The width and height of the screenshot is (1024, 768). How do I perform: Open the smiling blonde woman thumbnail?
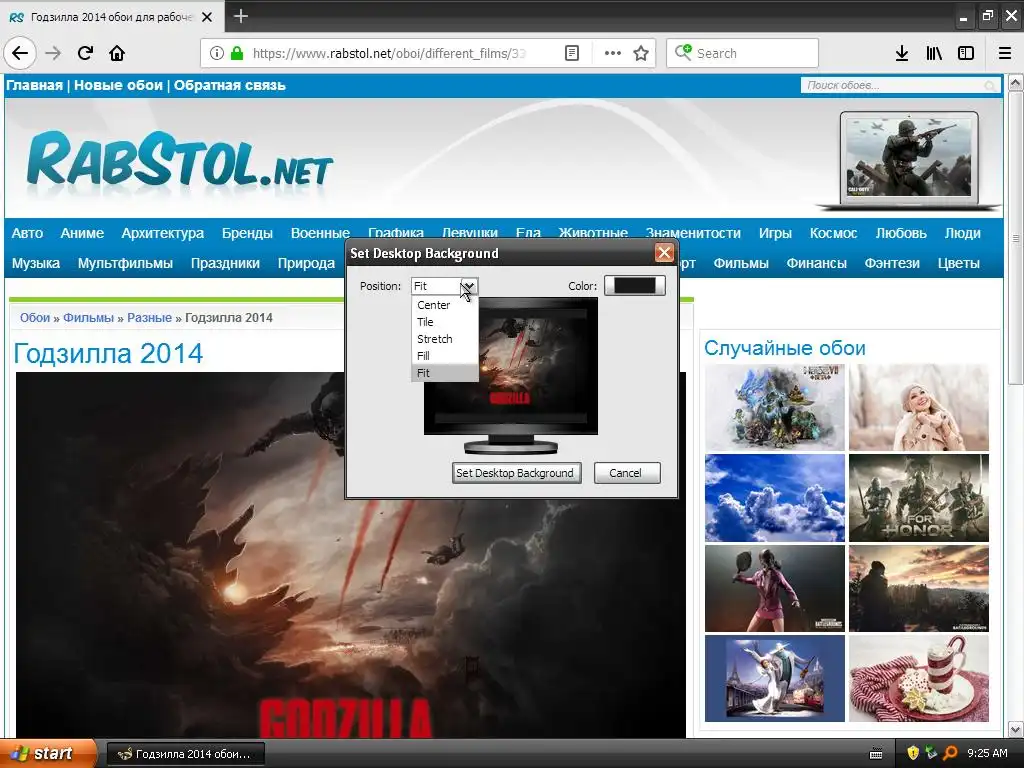coord(919,408)
